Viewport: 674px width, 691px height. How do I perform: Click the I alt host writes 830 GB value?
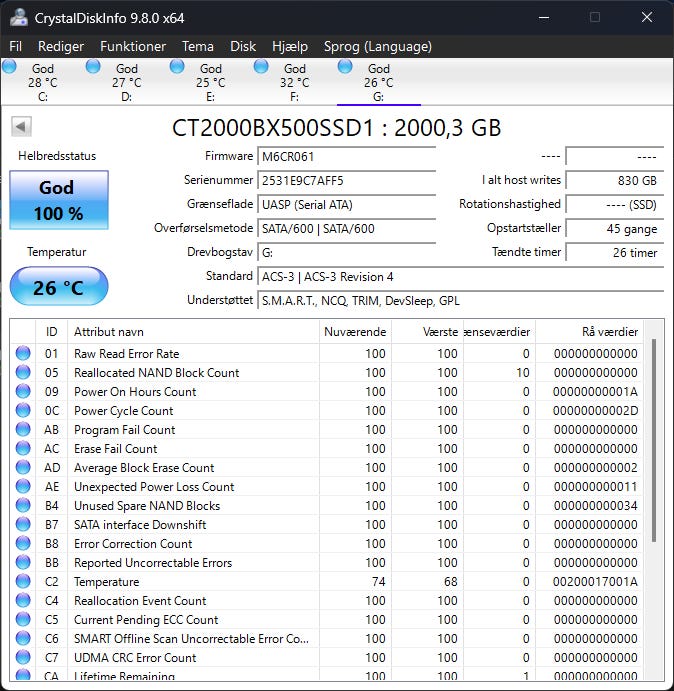pos(614,181)
